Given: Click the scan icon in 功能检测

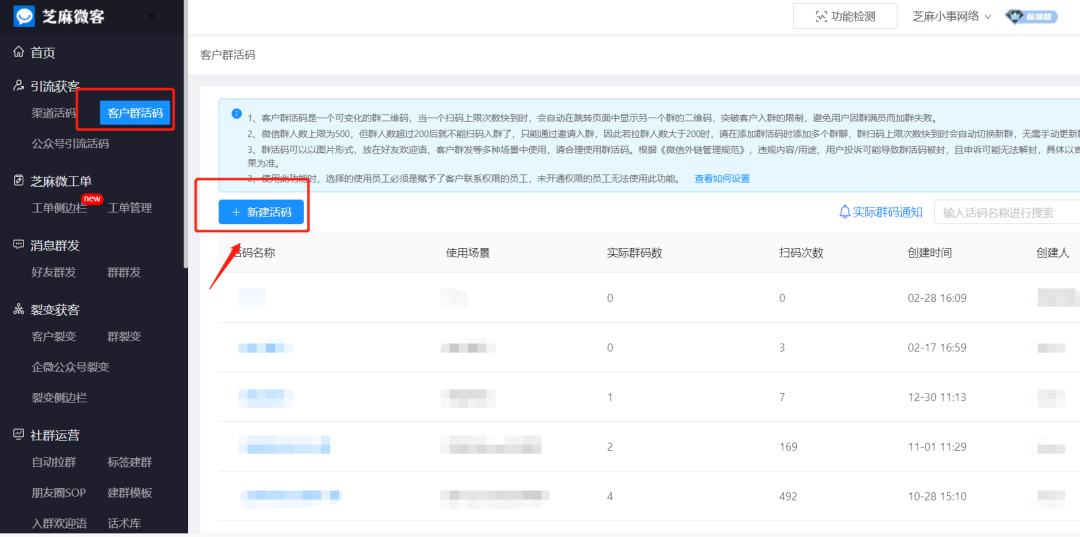Looking at the screenshot, I should coord(821,17).
